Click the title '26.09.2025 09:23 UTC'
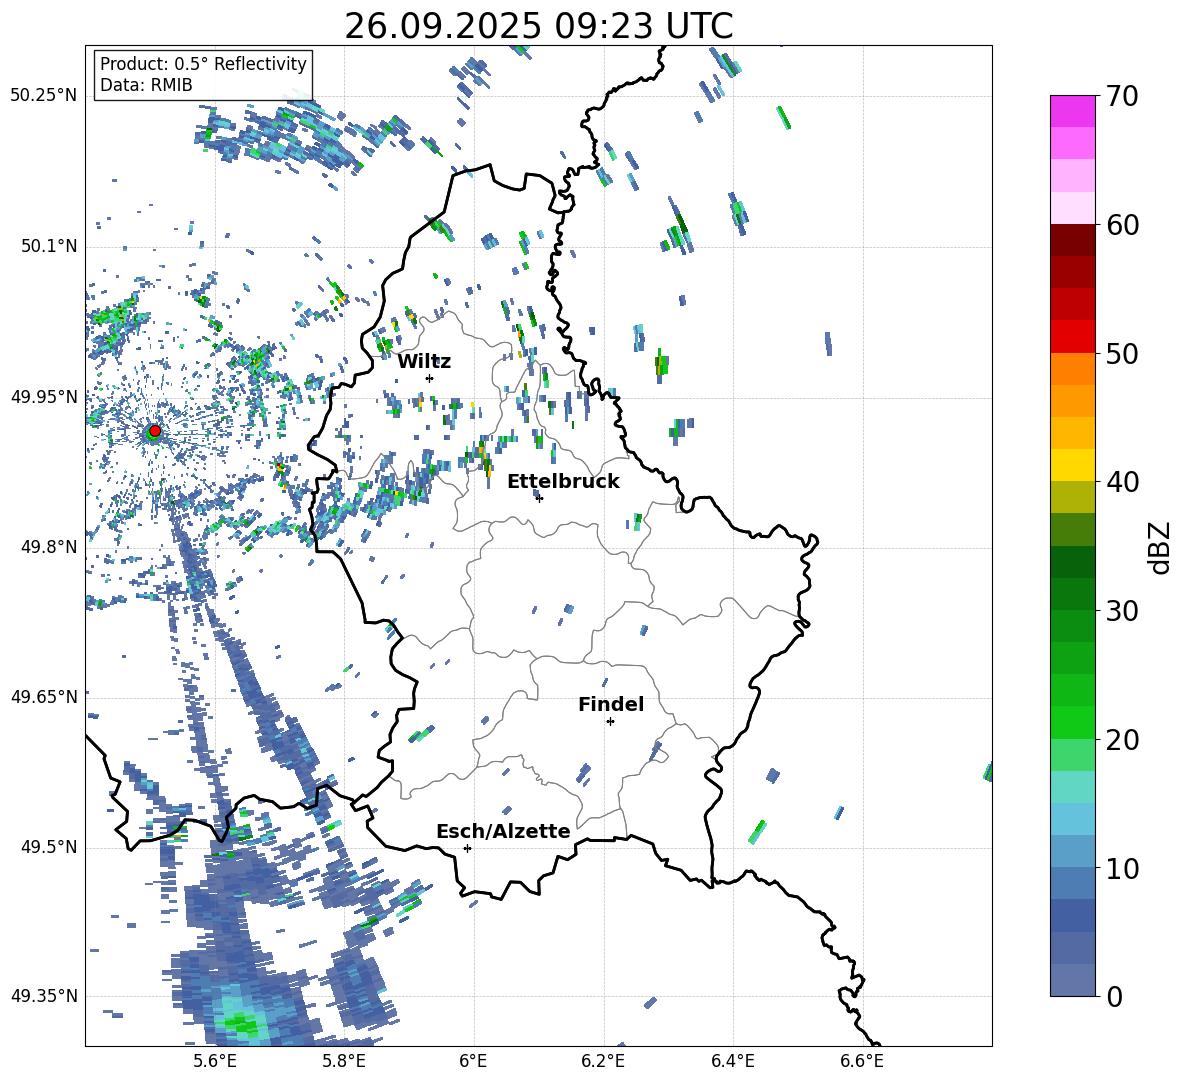1184x1081 pixels. (538, 26)
